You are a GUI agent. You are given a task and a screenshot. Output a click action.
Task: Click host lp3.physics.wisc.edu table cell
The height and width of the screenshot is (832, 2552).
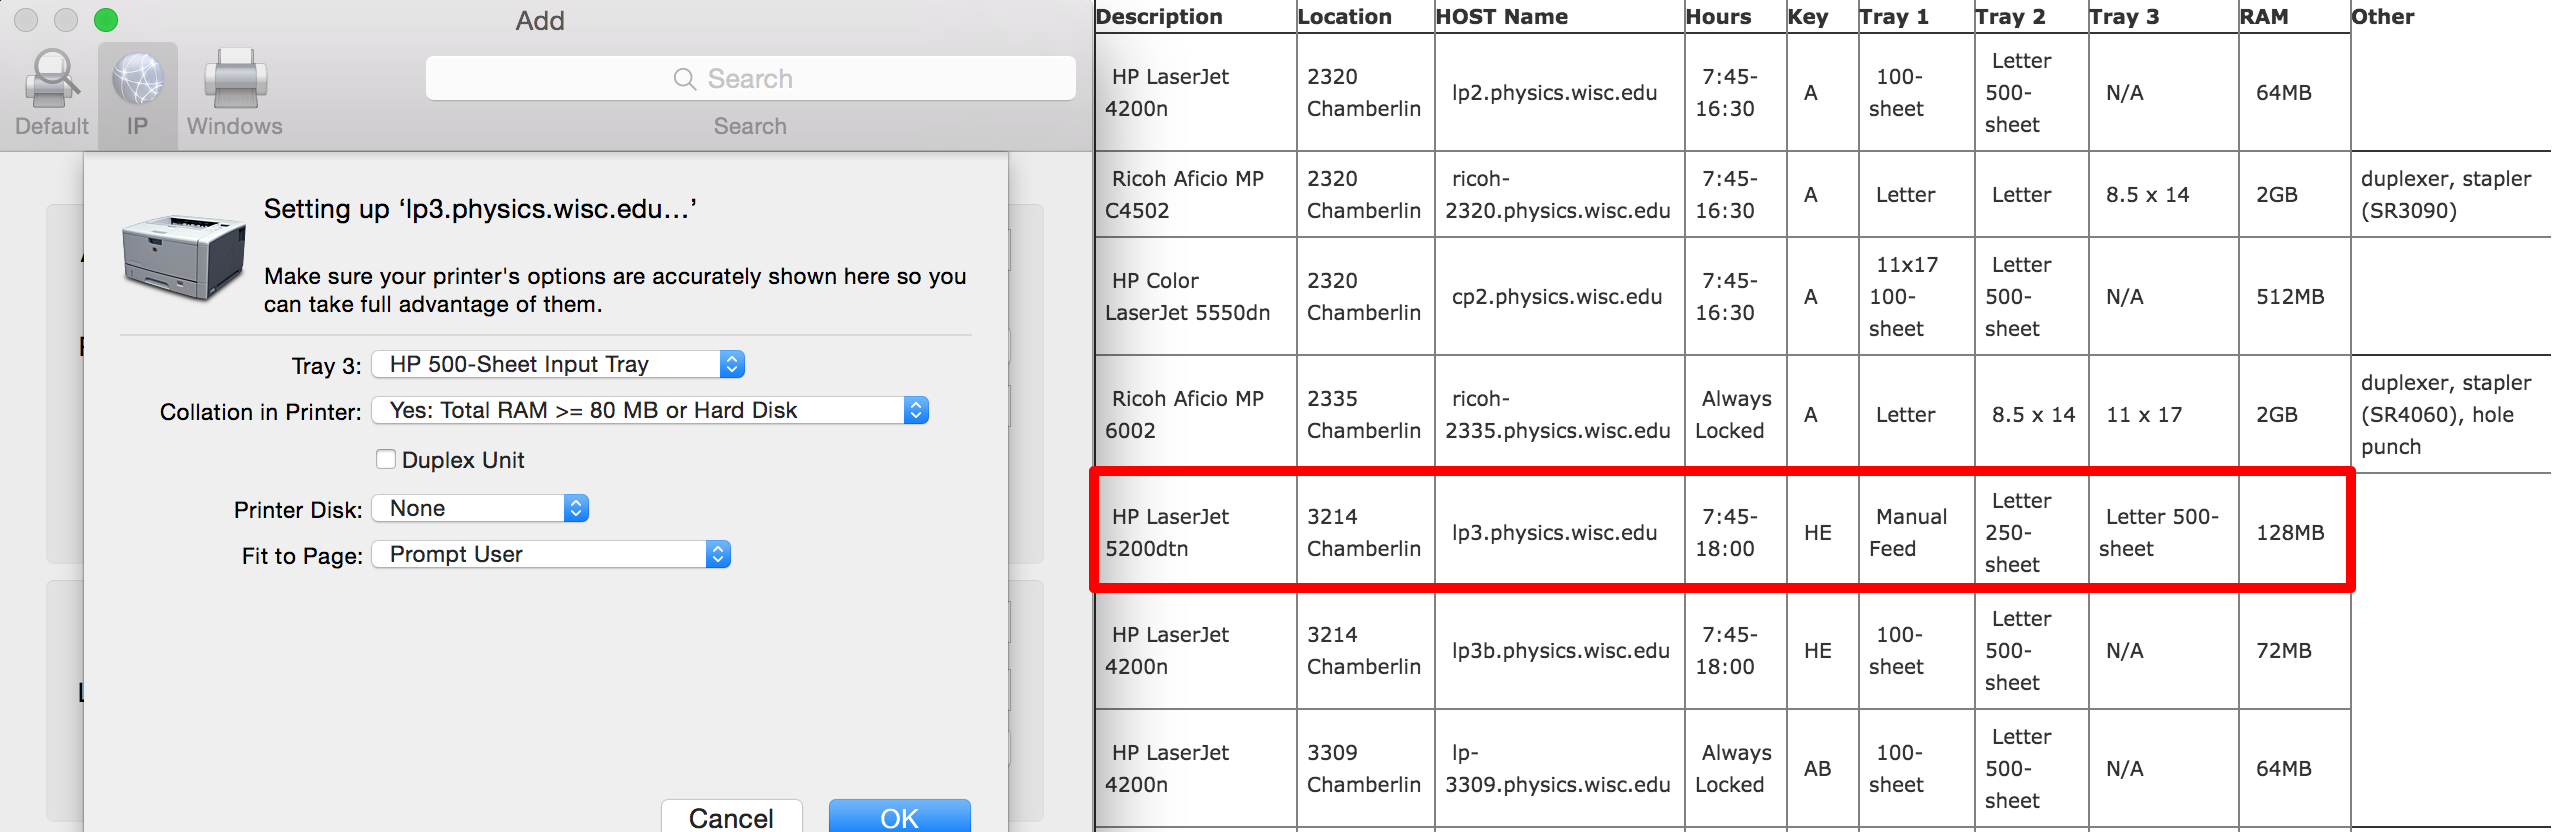[1560, 532]
